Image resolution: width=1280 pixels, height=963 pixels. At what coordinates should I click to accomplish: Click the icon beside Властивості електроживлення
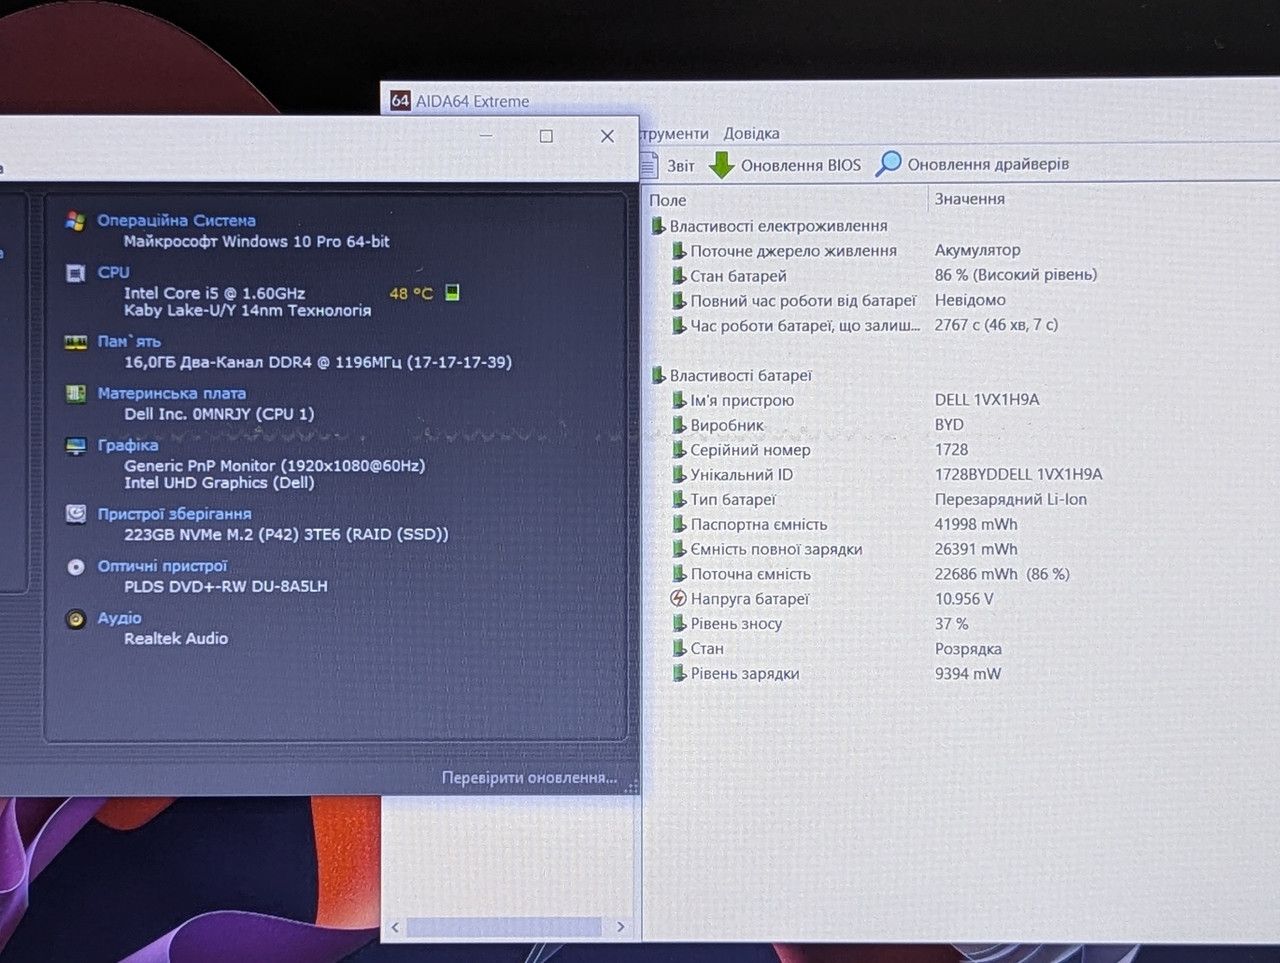coord(658,226)
